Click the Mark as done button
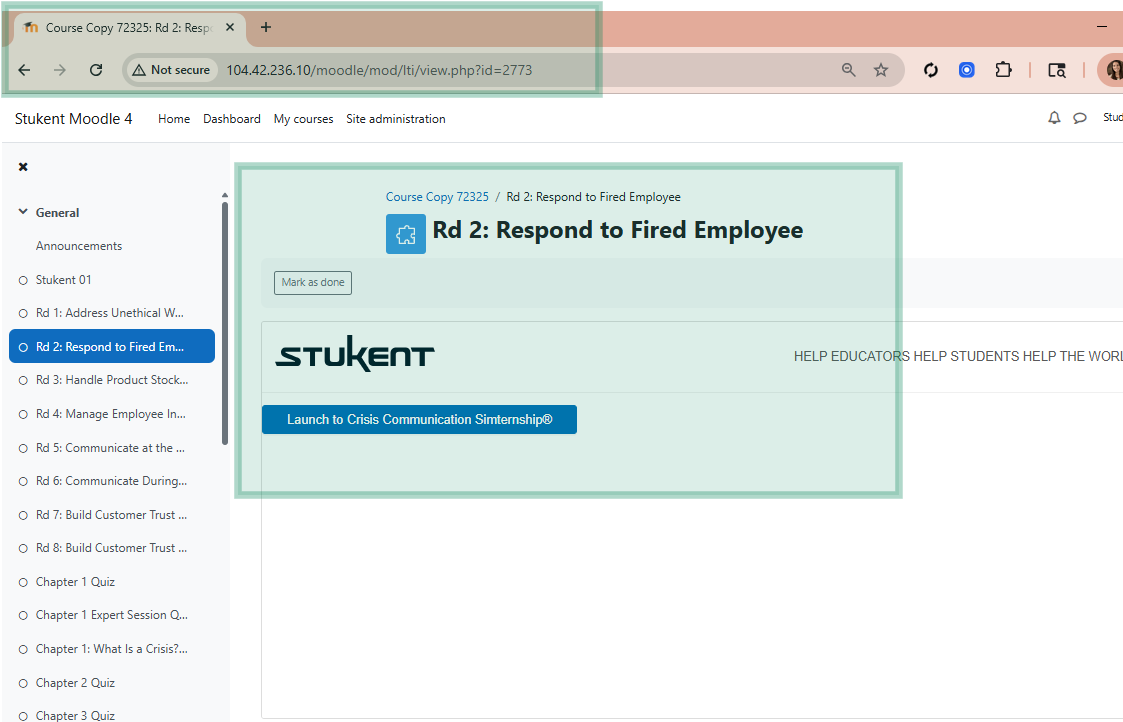The height and width of the screenshot is (722, 1123). tap(313, 283)
